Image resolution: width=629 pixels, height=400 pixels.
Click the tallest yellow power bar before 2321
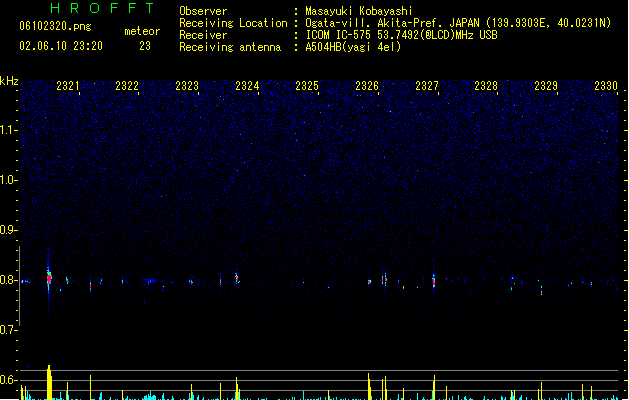(x=49, y=382)
